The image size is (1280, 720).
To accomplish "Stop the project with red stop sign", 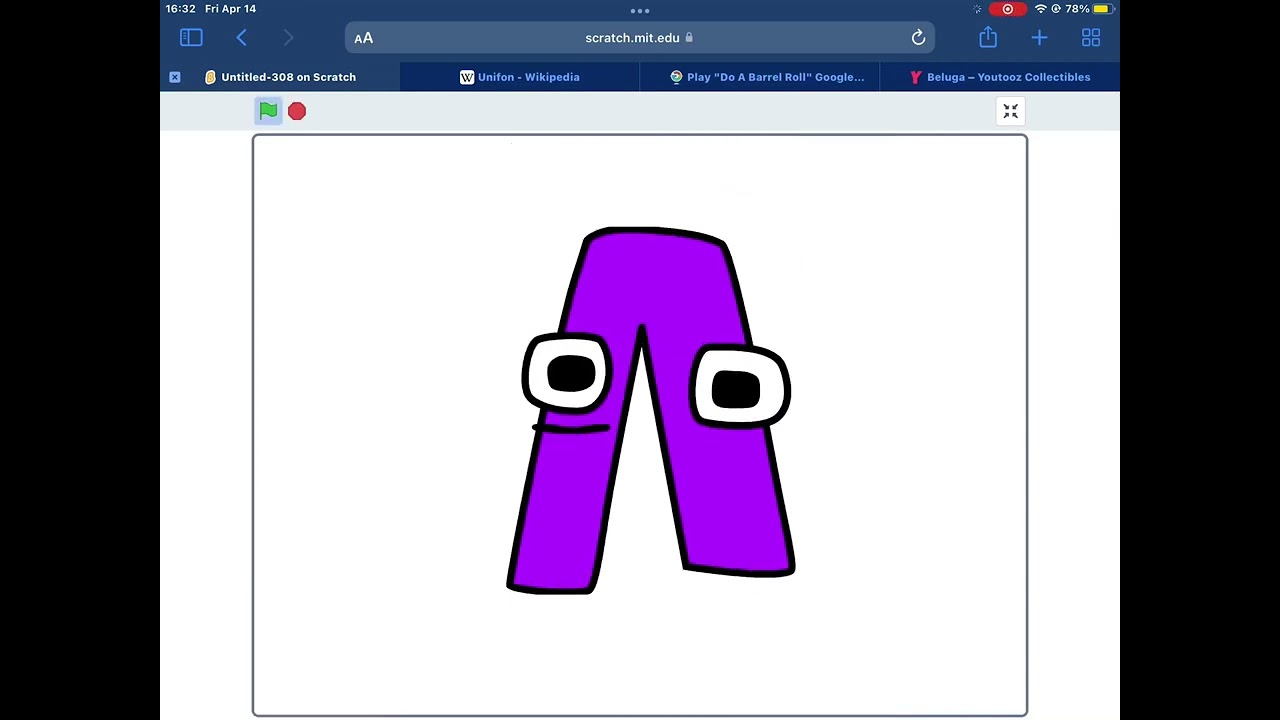I will coord(297,111).
